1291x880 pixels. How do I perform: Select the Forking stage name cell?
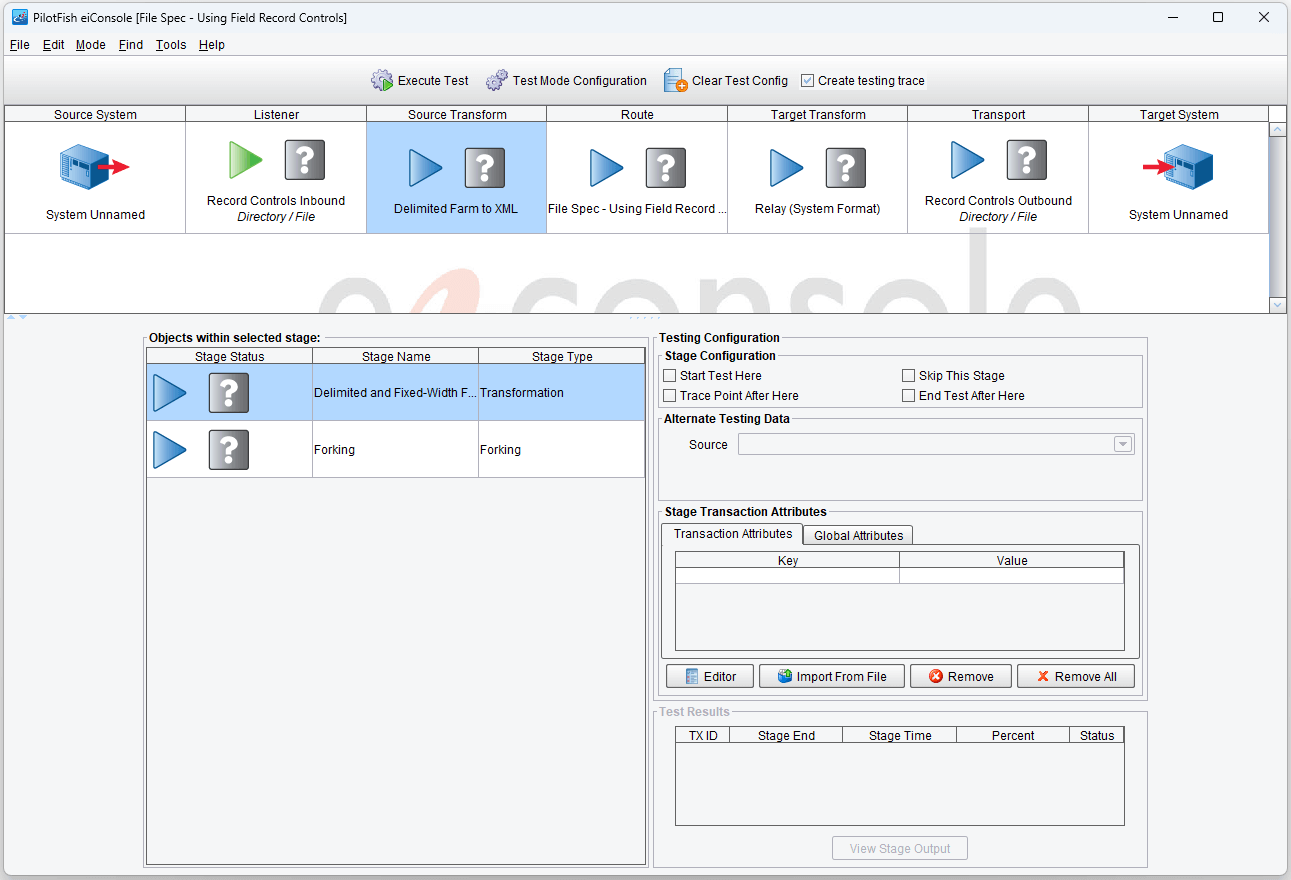pos(396,450)
